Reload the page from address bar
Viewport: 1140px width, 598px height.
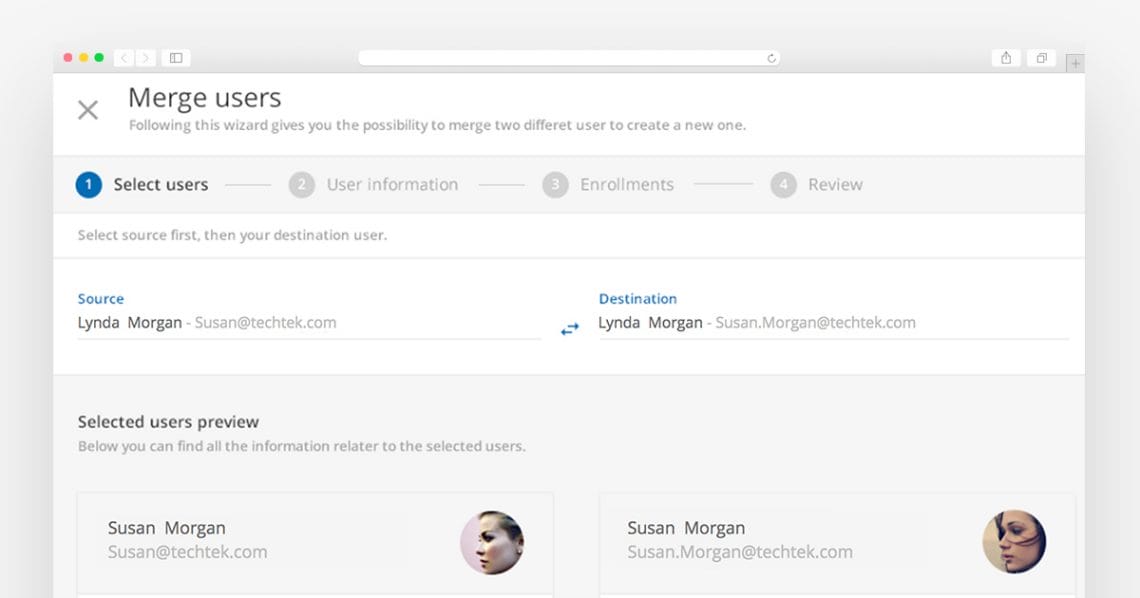(x=771, y=58)
